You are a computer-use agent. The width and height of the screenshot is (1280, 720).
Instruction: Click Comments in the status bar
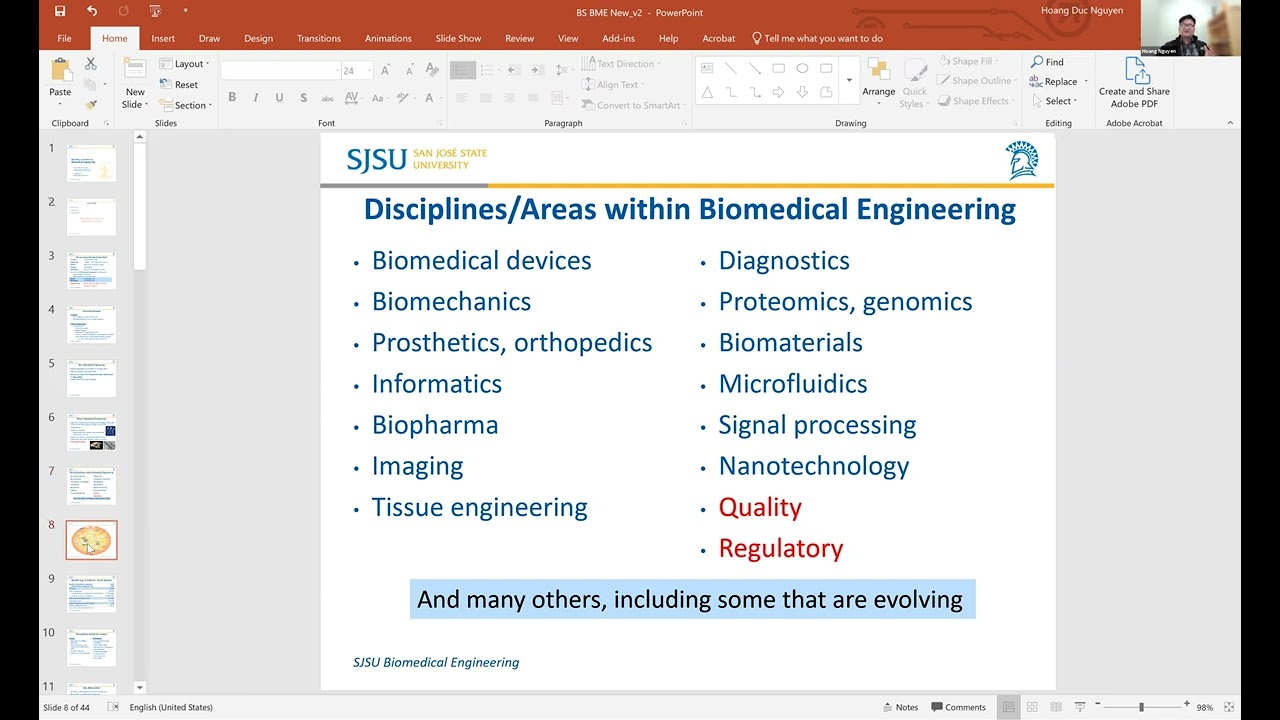coord(958,707)
